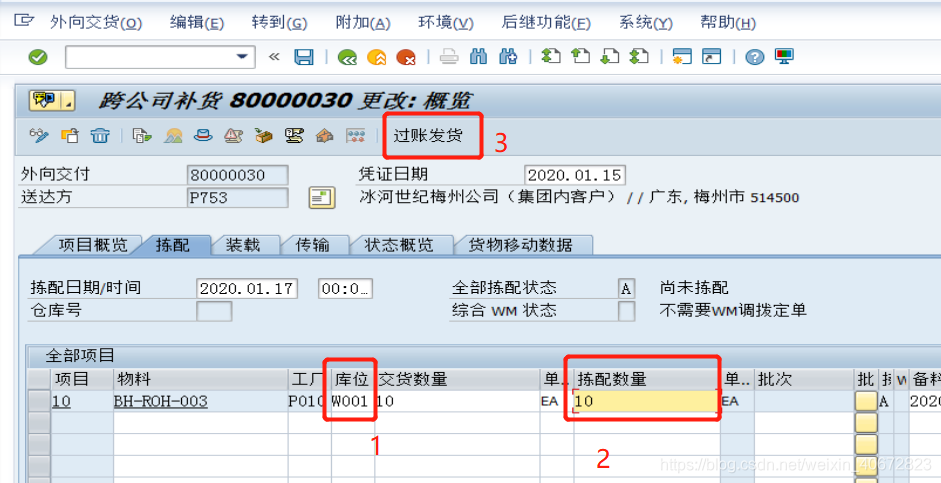This screenshot has width=941, height=483.
Task: Click the Pack box icon
Action: pyautogui.click(x=263, y=136)
